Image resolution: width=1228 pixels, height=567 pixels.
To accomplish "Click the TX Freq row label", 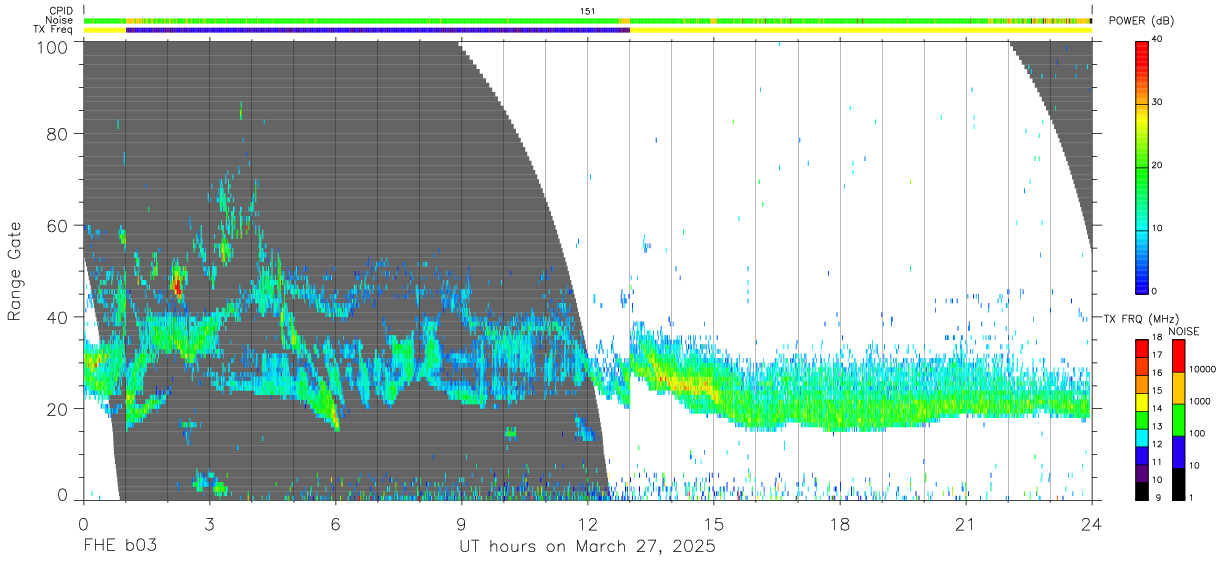I will [54, 30].
